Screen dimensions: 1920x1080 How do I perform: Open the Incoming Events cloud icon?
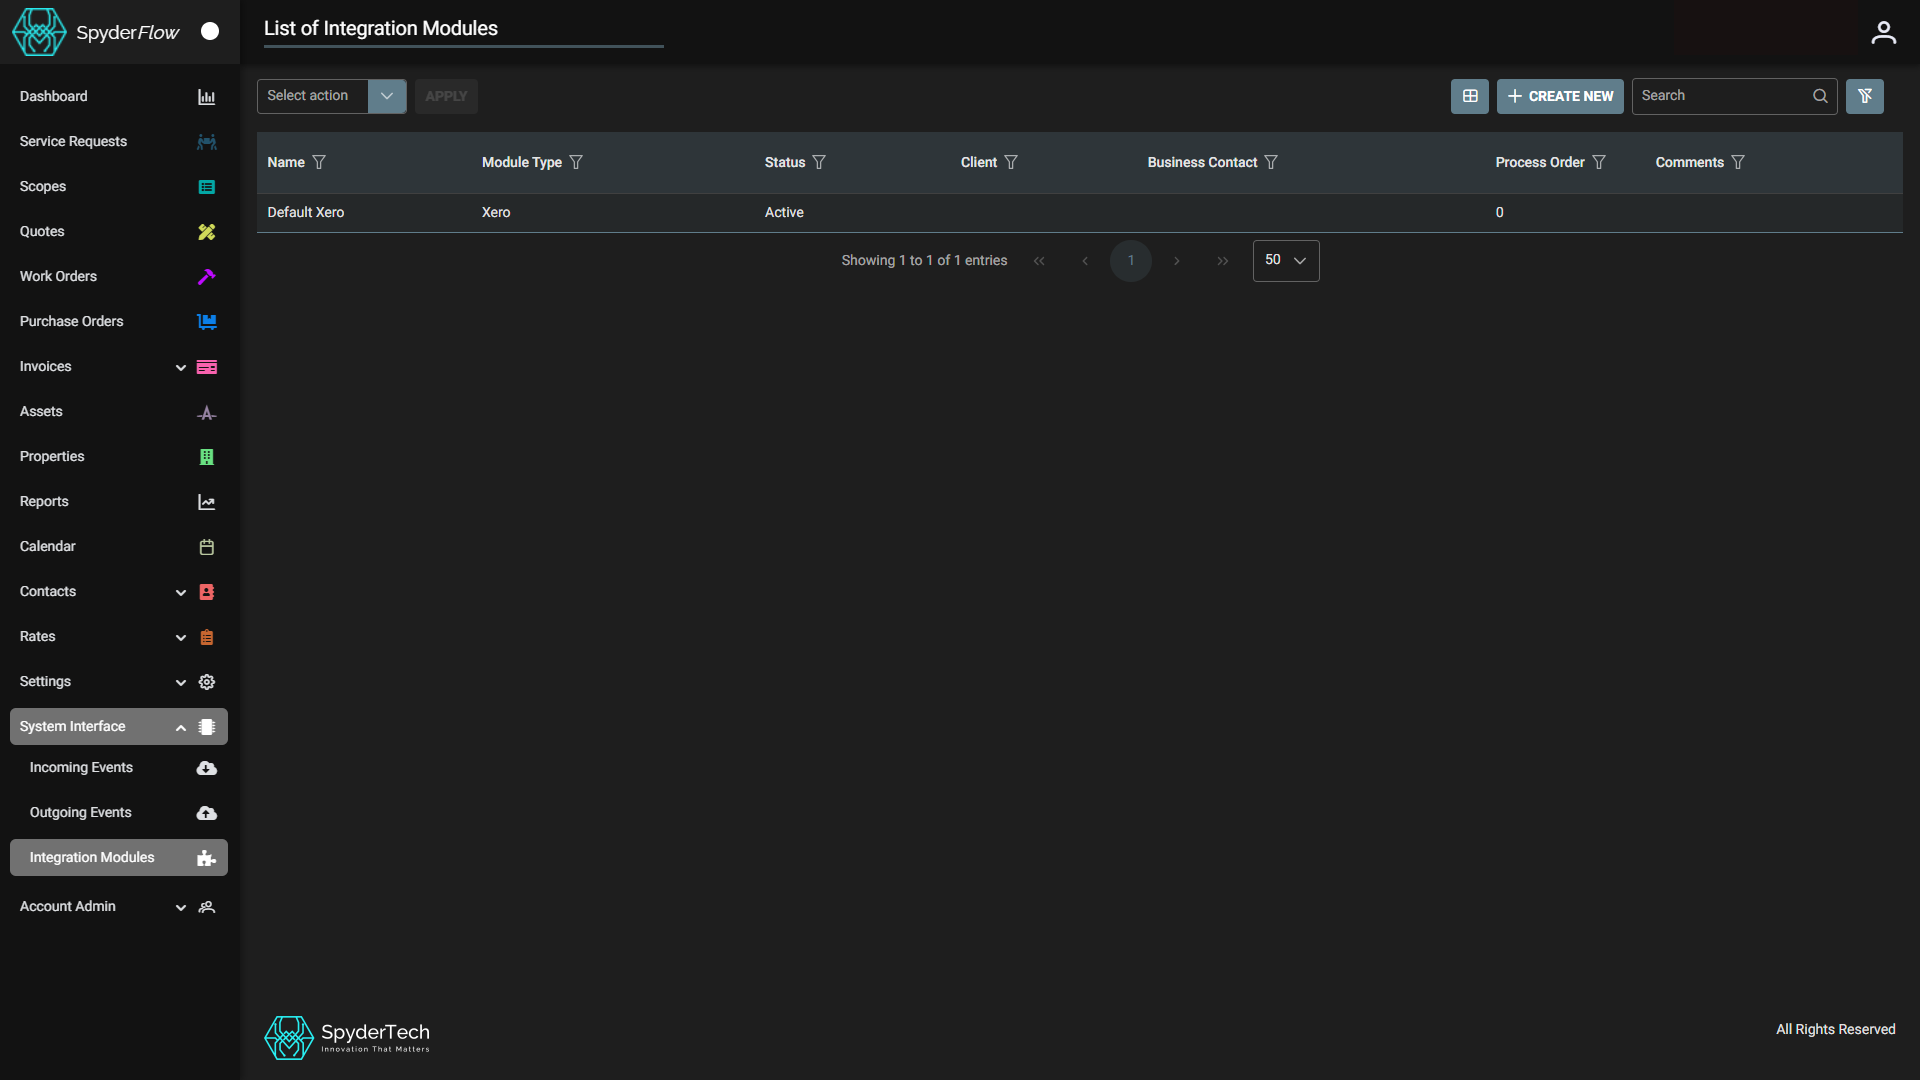206,768
